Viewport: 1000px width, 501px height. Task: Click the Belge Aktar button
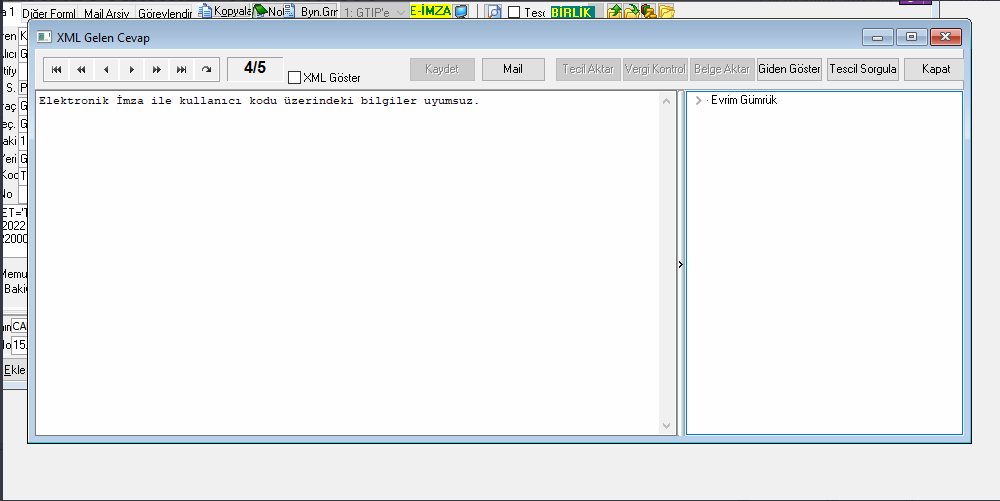click(722, 69)
